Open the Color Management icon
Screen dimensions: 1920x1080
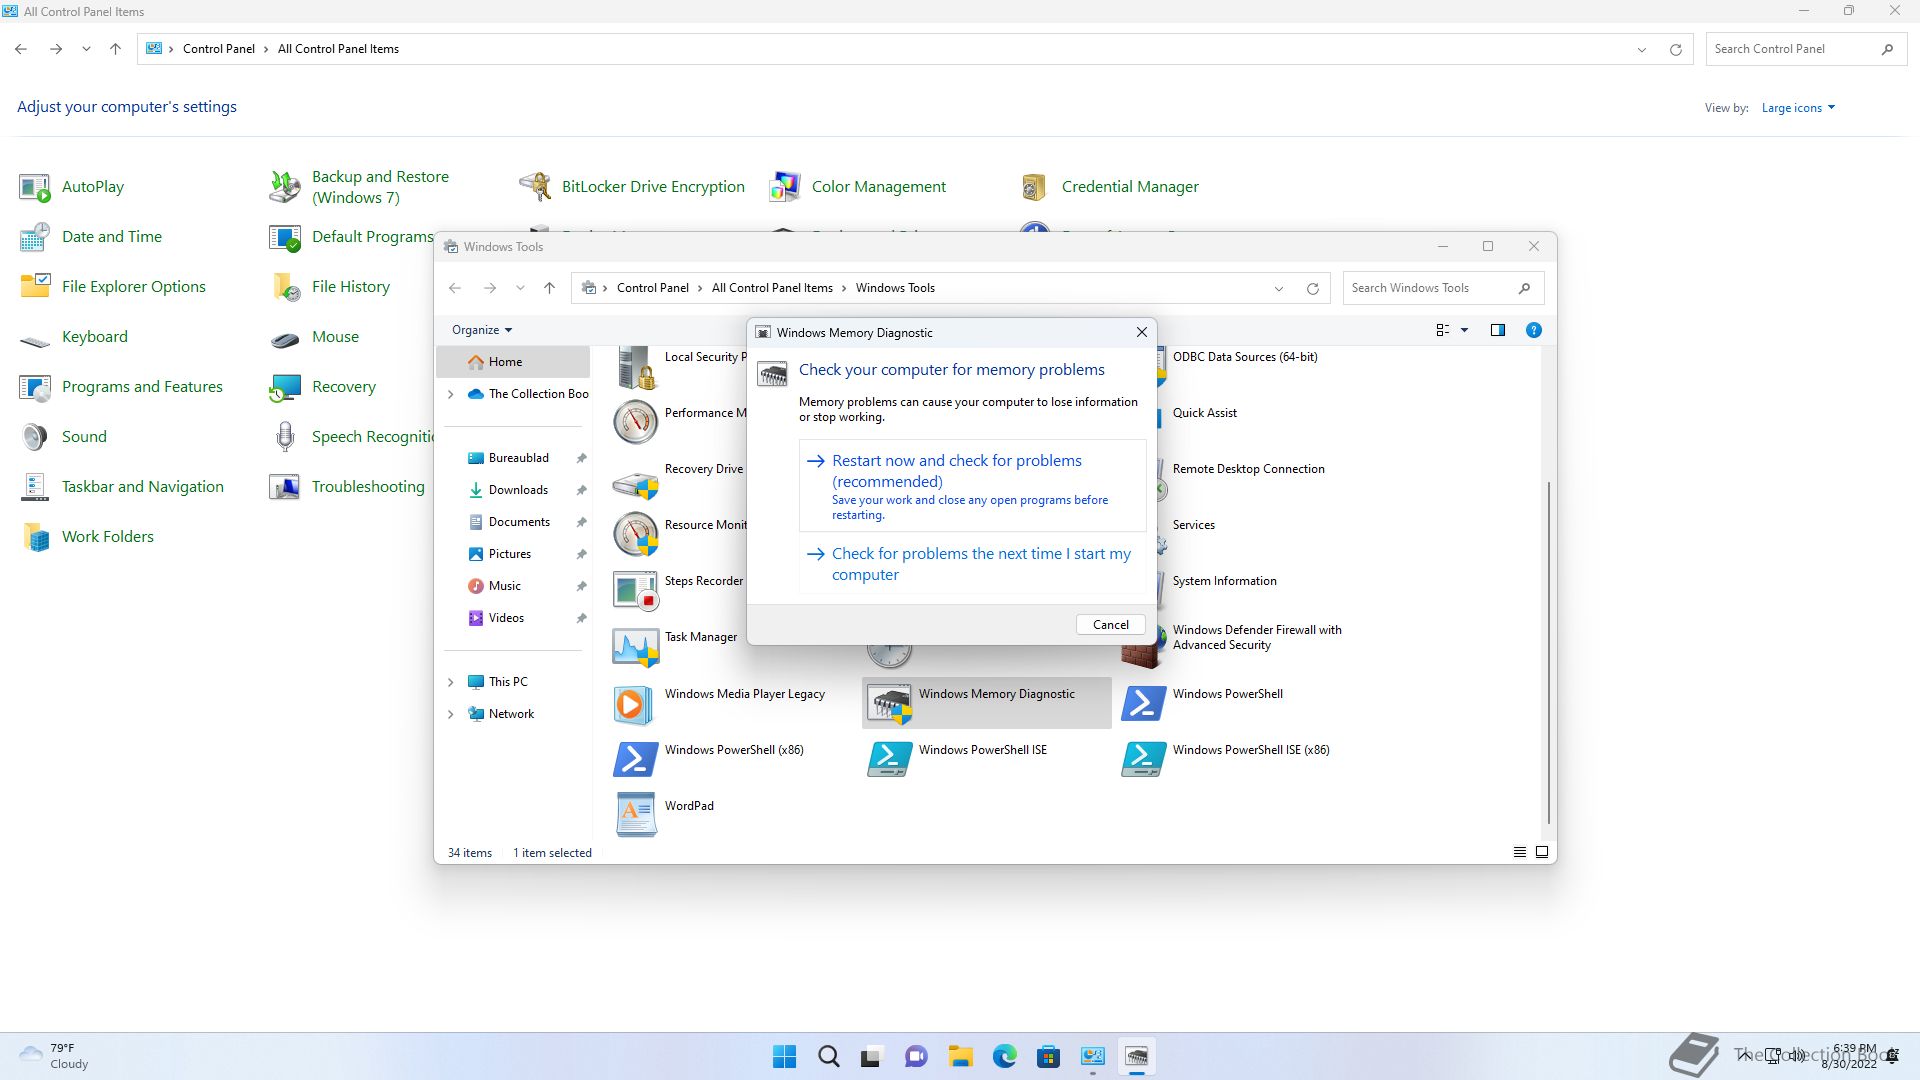pyautogui.click(x=785, y=187)
